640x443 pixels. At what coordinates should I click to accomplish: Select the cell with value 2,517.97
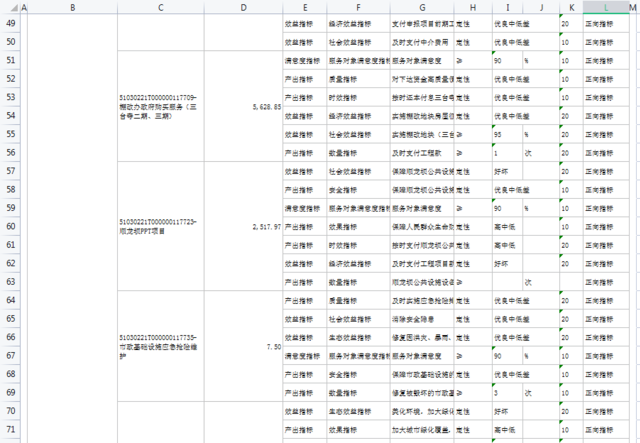(x=242, y=227)
